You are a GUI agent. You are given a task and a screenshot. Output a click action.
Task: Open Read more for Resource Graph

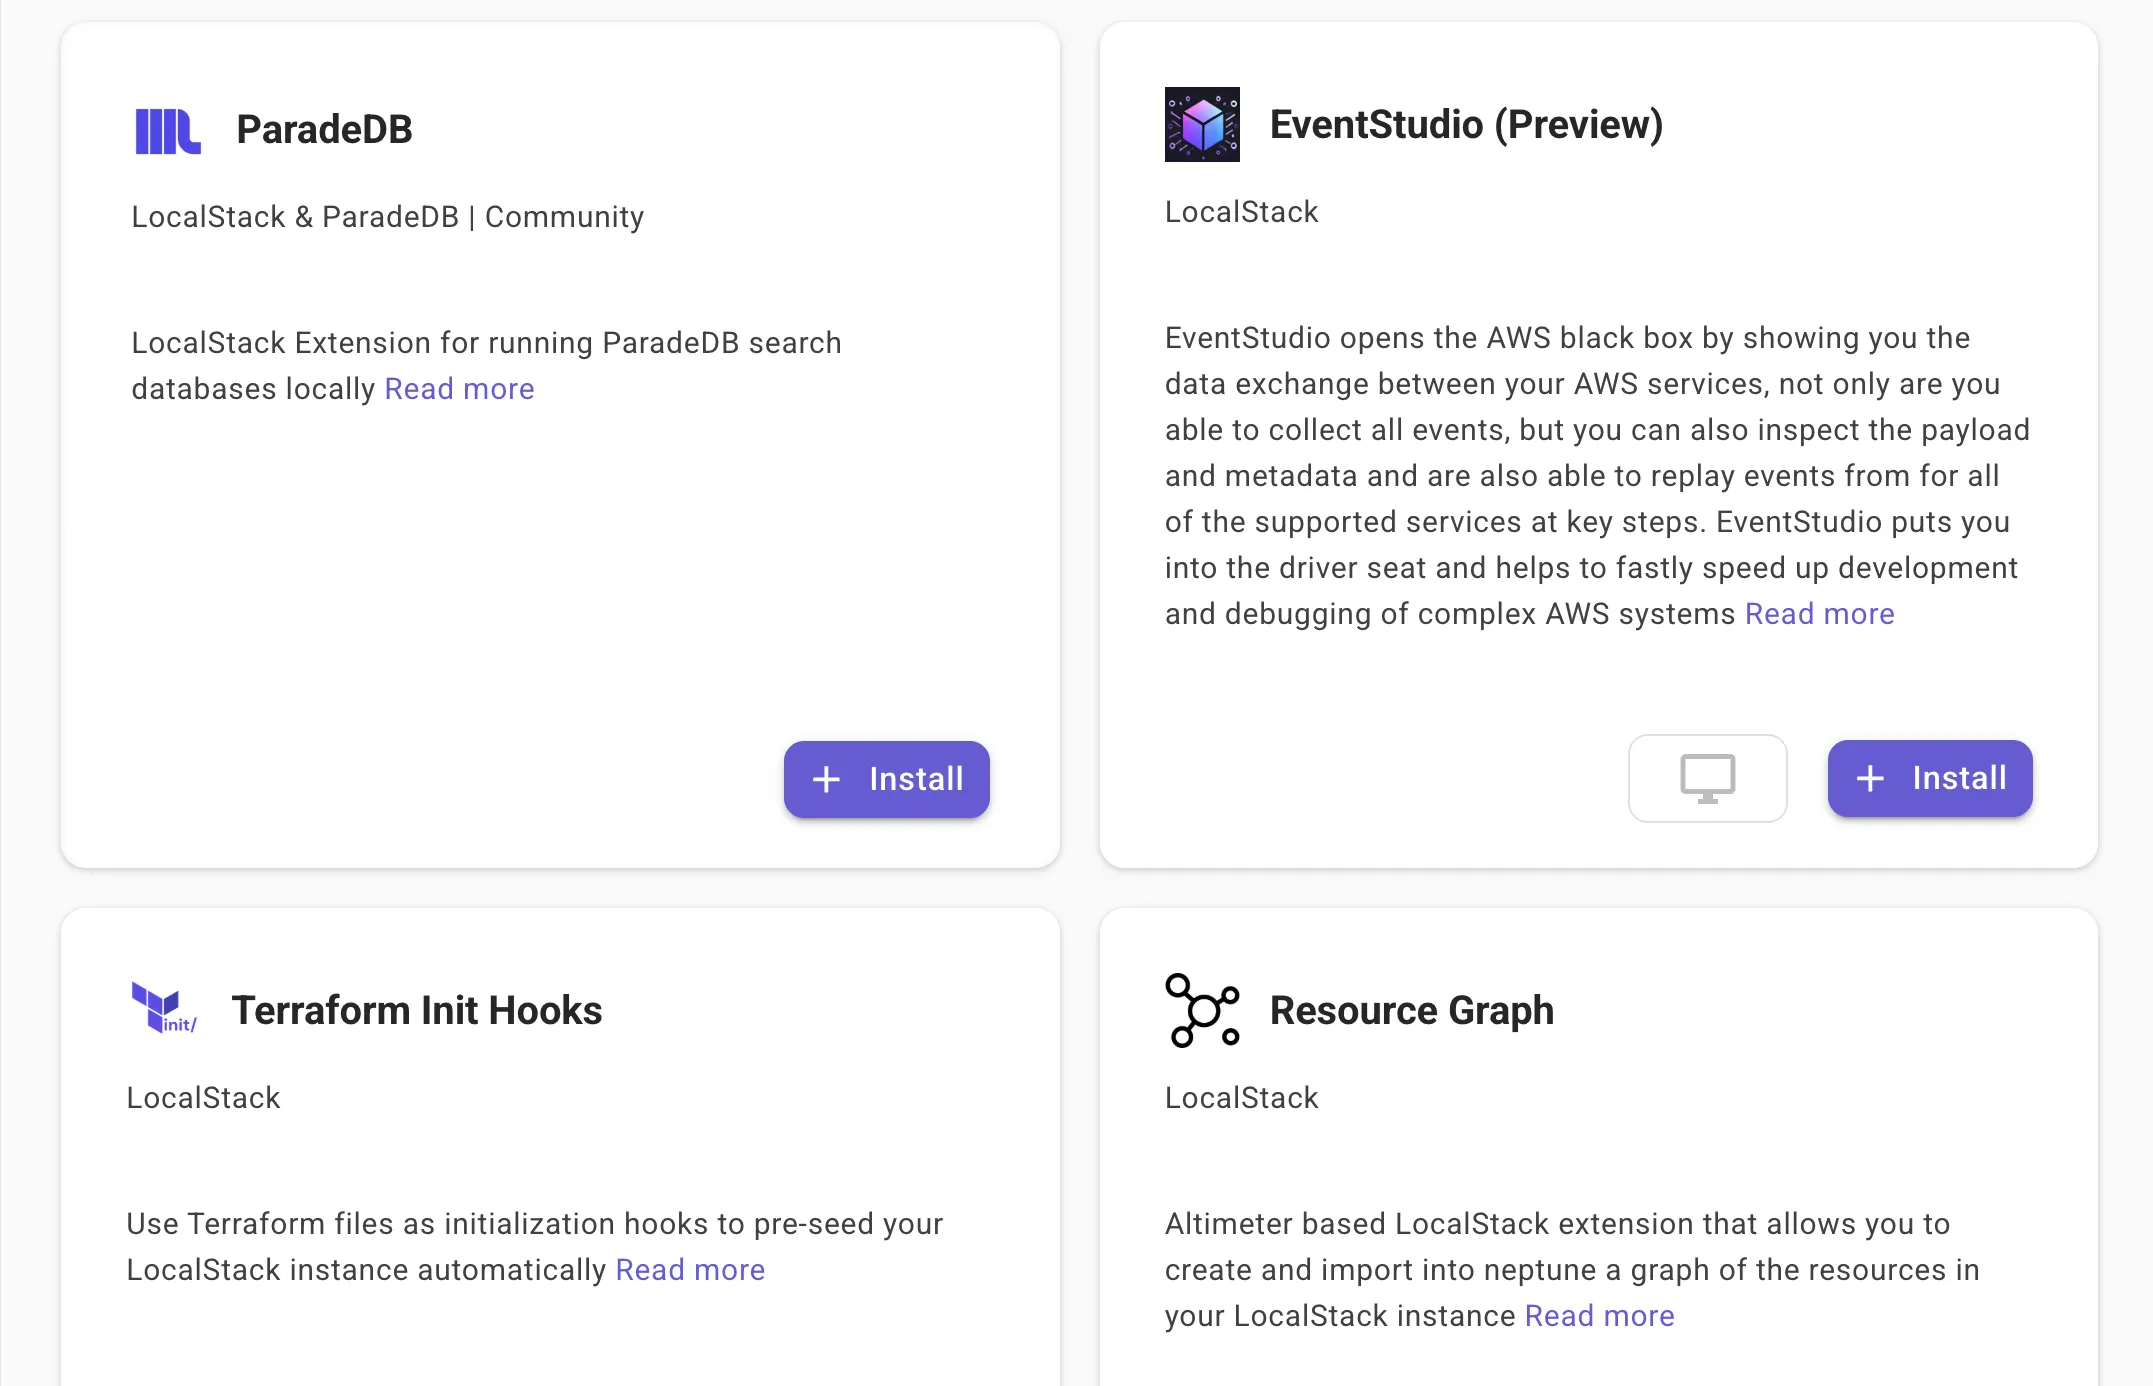[1598, 1315]
